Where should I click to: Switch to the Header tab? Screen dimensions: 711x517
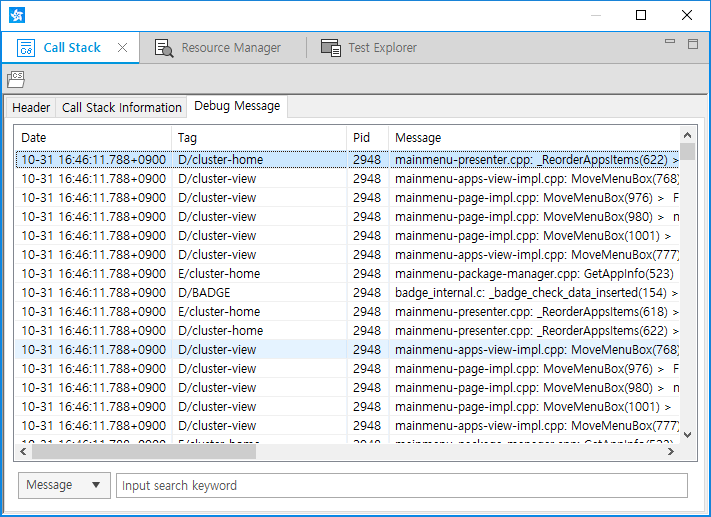pyautogui.click(x=31, y=107)
